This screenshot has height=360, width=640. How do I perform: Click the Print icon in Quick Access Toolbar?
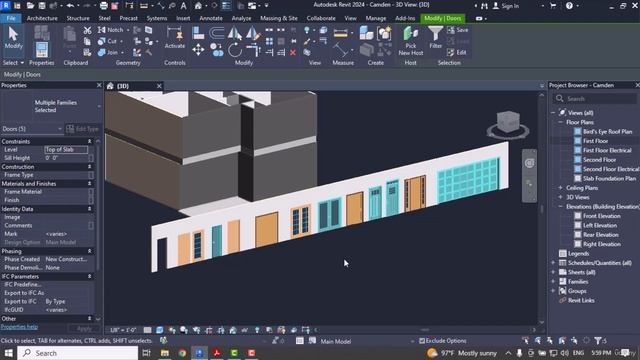pyautogui.click(x=104, y=6)
